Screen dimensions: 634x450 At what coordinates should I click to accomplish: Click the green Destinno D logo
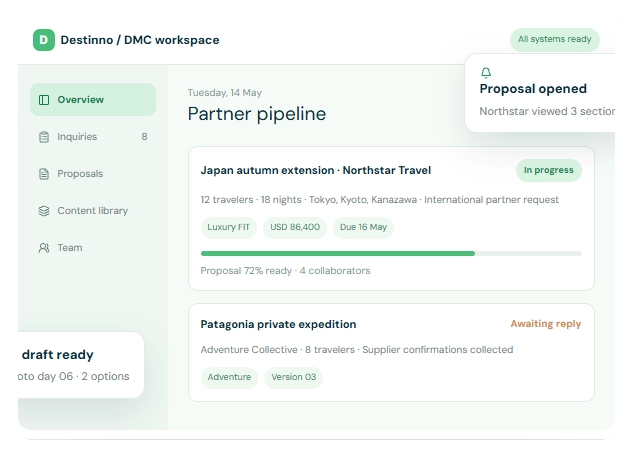(44, 40)
